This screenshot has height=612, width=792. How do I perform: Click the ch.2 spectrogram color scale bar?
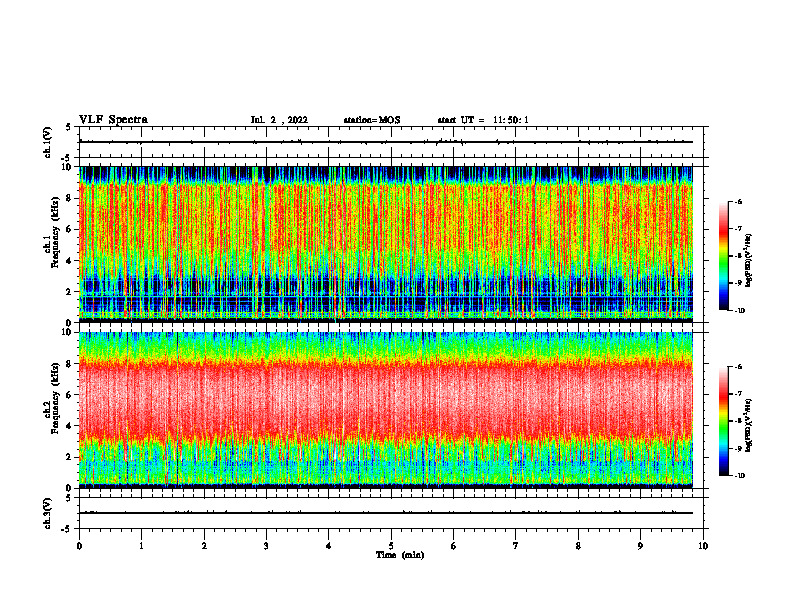[x=723, y=421]
